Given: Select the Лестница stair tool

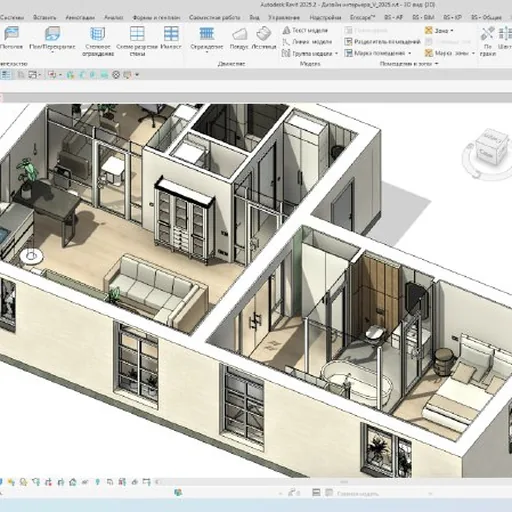Looking at the screenshot, I should [x=264, y=38].
